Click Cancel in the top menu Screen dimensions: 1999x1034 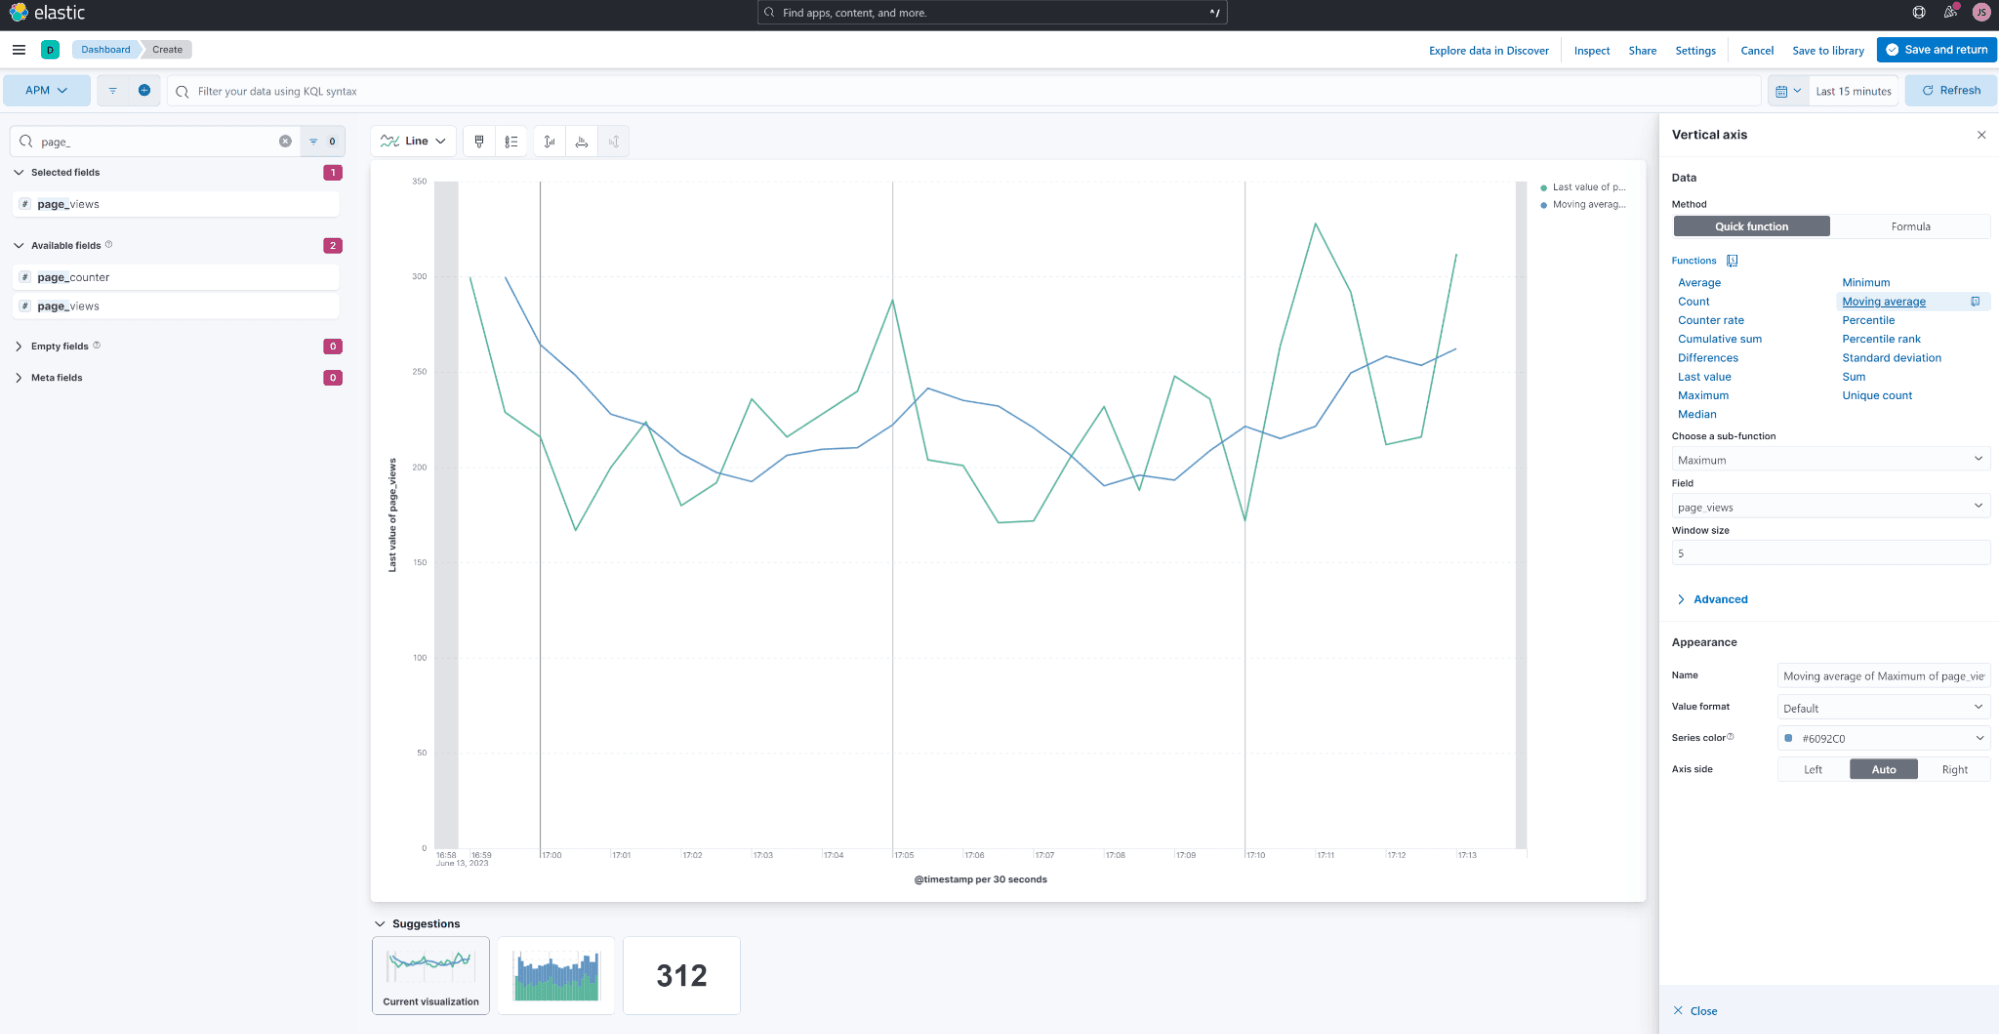[x=1757, y=50]
